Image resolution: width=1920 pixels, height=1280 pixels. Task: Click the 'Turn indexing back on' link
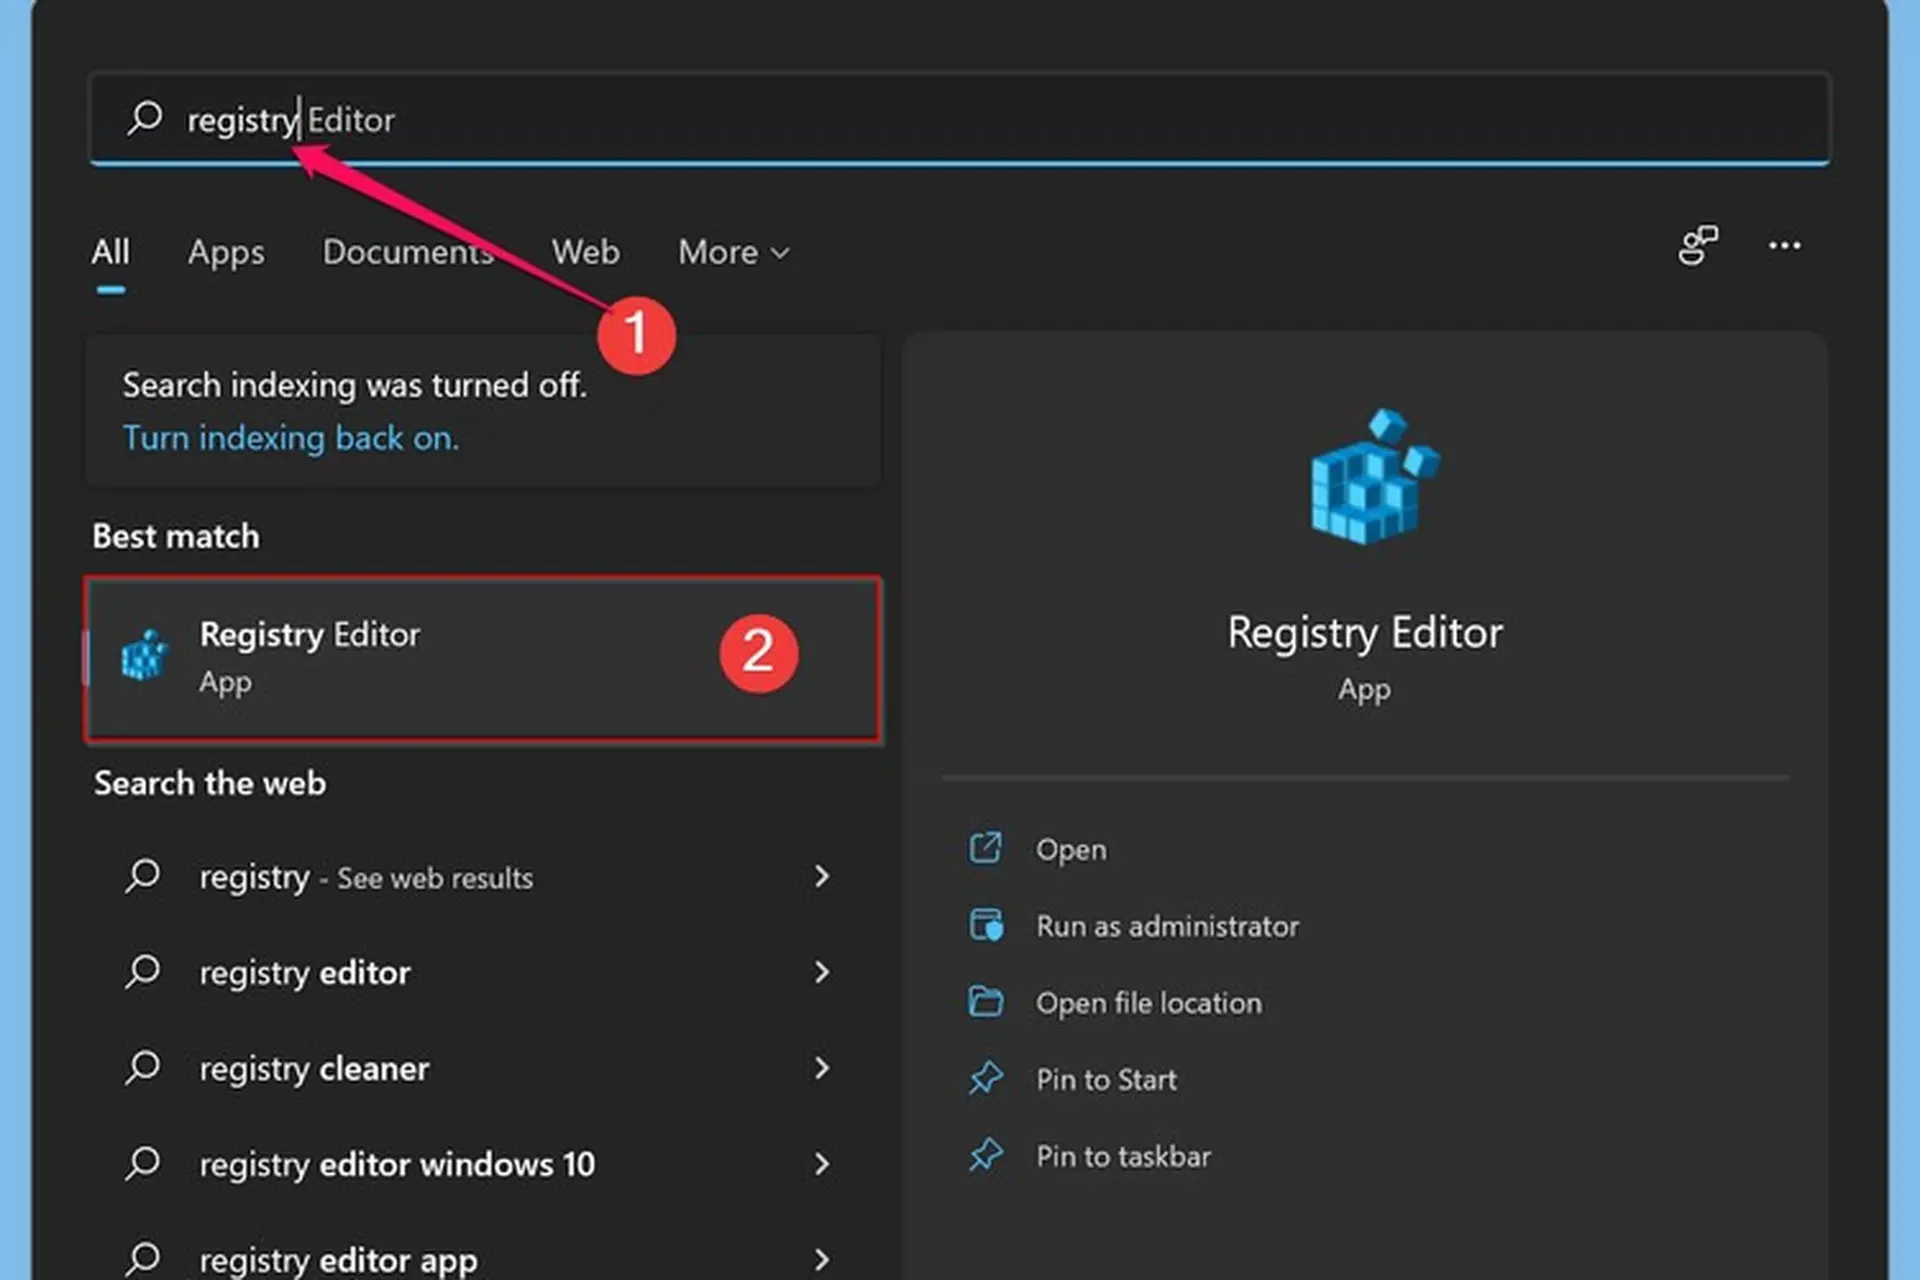click(x=290, y=438)
